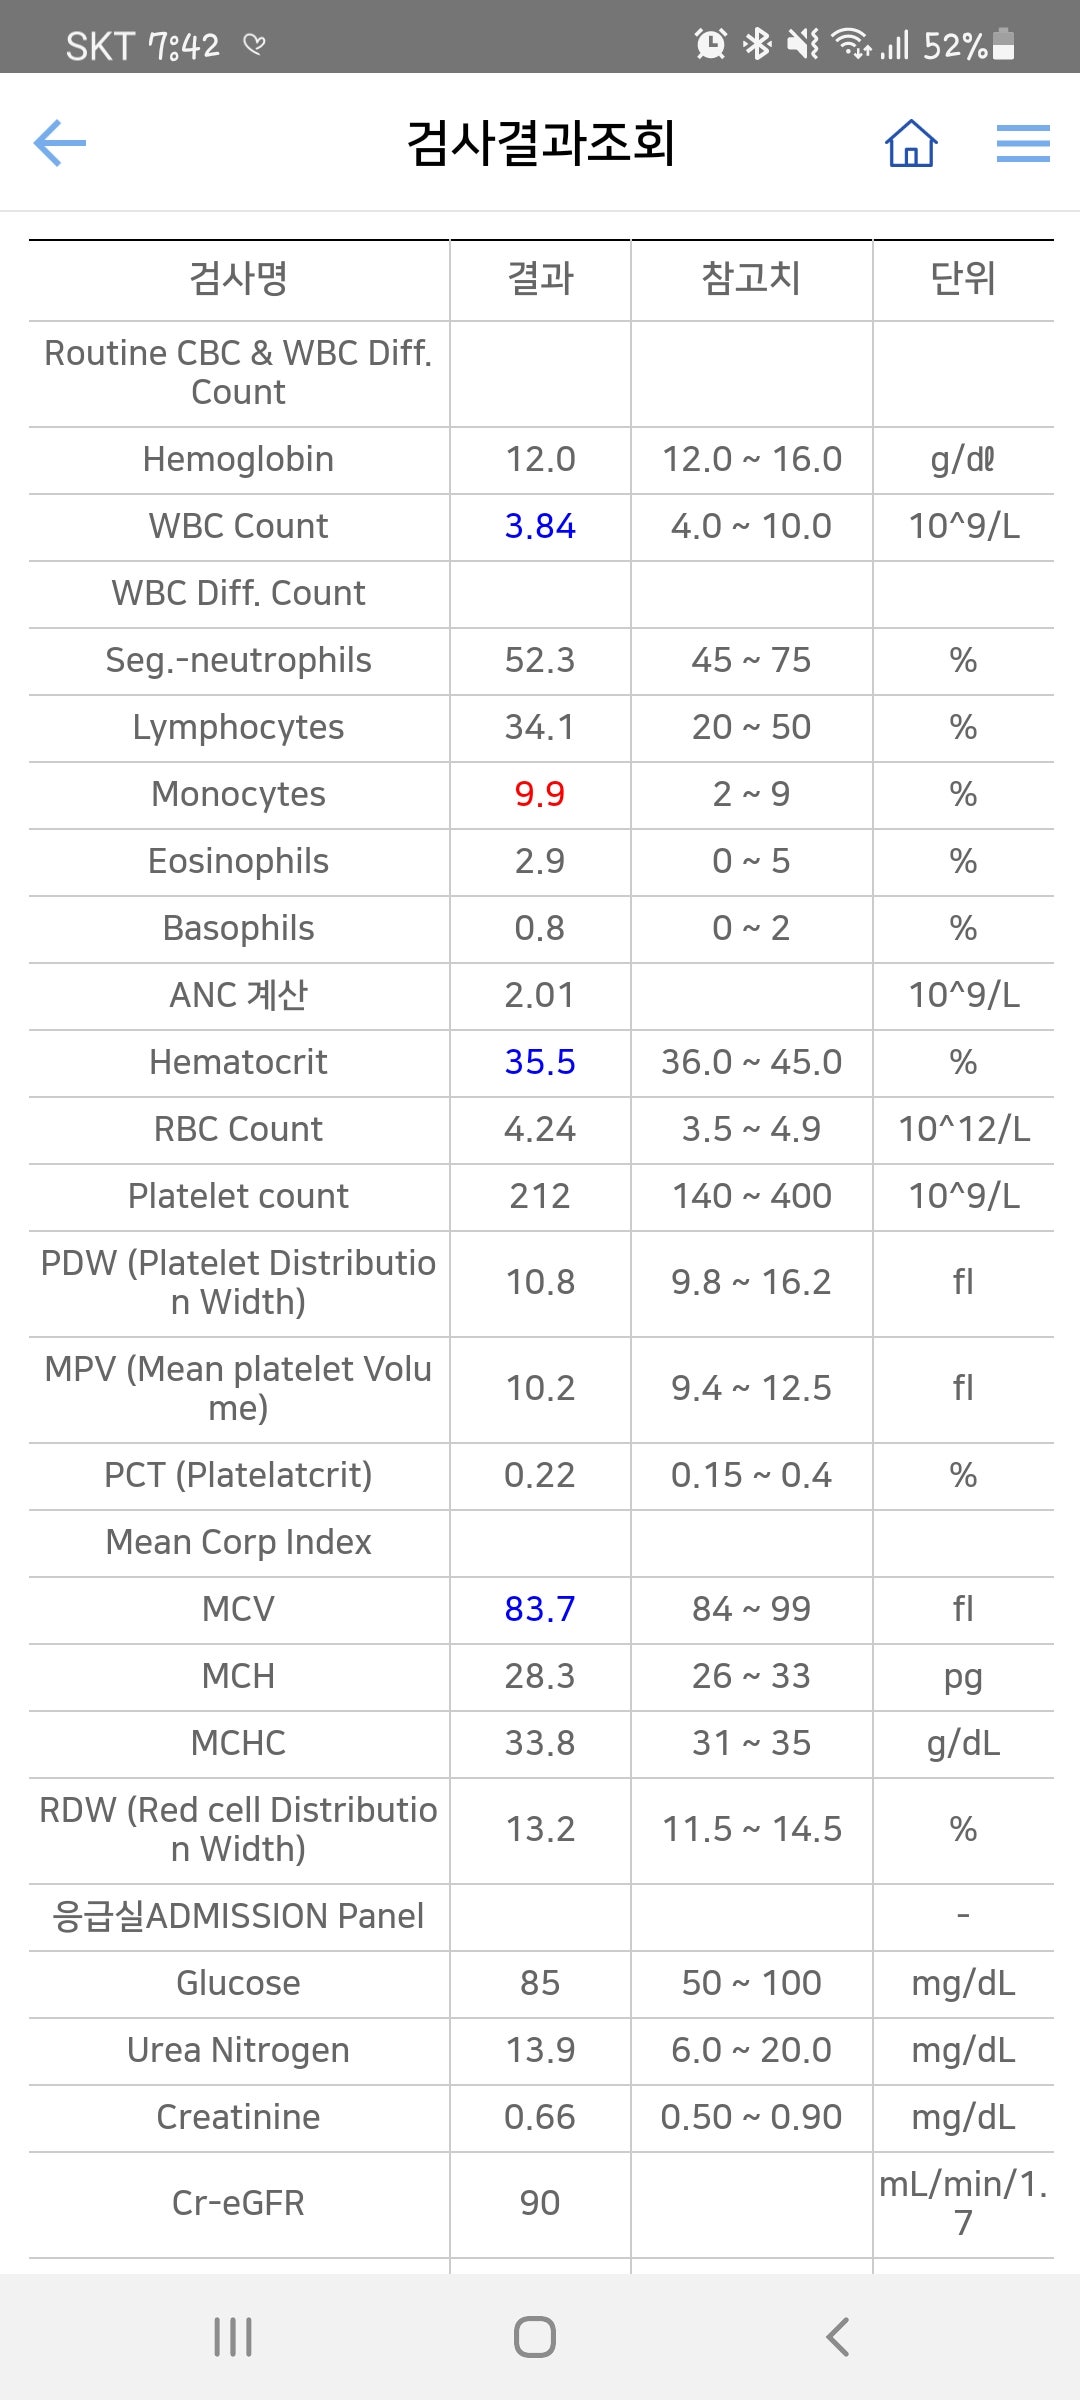1080x2400 pixels.
Task: Tap the MCV result 83.7
Action: click(x=540, y=1609)
